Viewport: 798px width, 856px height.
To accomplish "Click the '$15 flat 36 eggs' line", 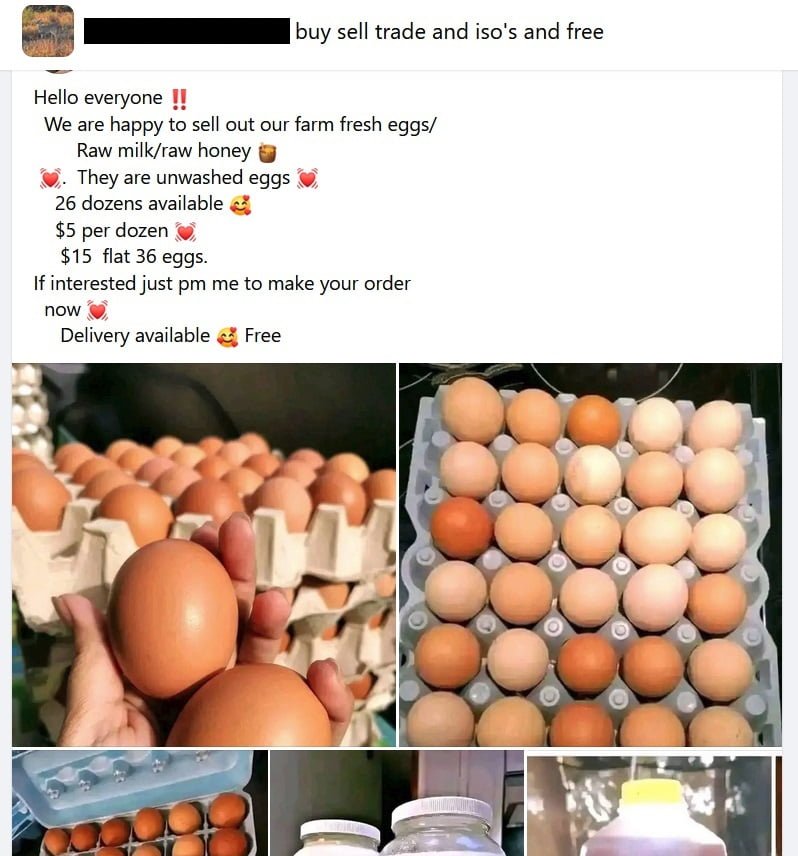I will (x=134, y=257).
